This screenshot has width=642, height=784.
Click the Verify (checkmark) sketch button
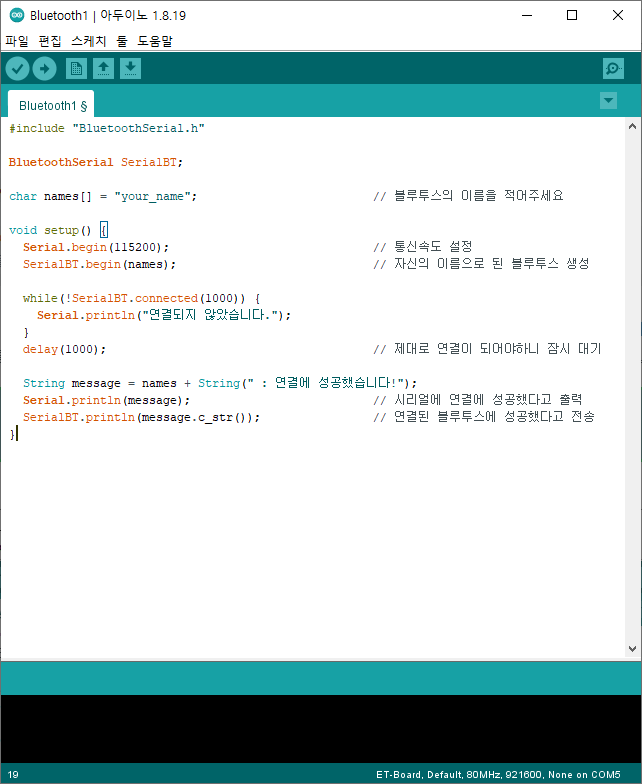17,68
